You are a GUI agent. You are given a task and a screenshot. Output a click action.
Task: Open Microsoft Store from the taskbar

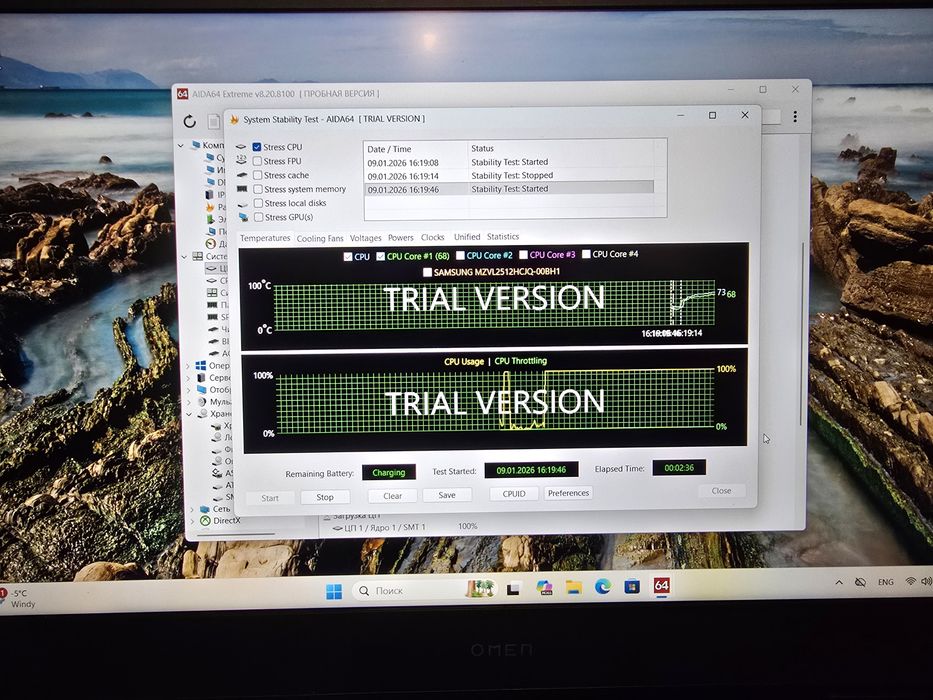coord(632,586)
